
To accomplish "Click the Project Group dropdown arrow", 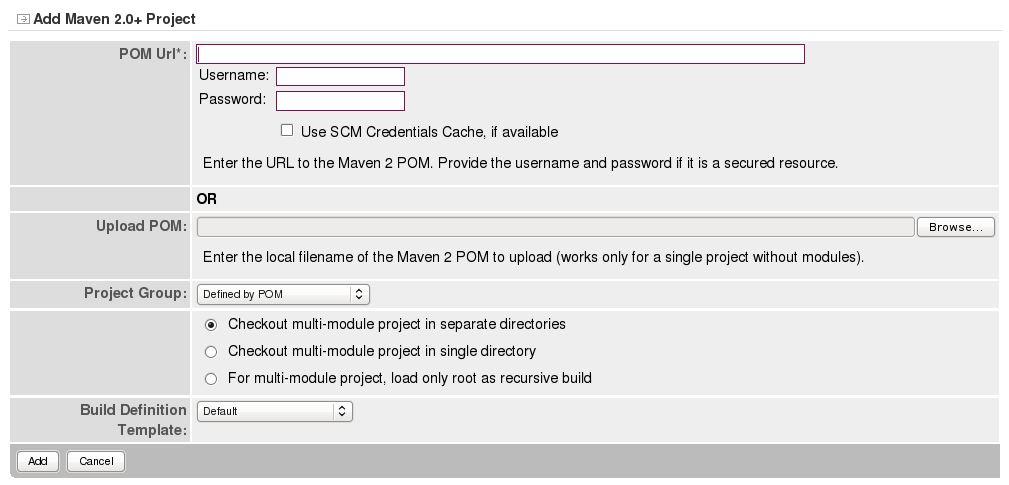I will point(361,294).
